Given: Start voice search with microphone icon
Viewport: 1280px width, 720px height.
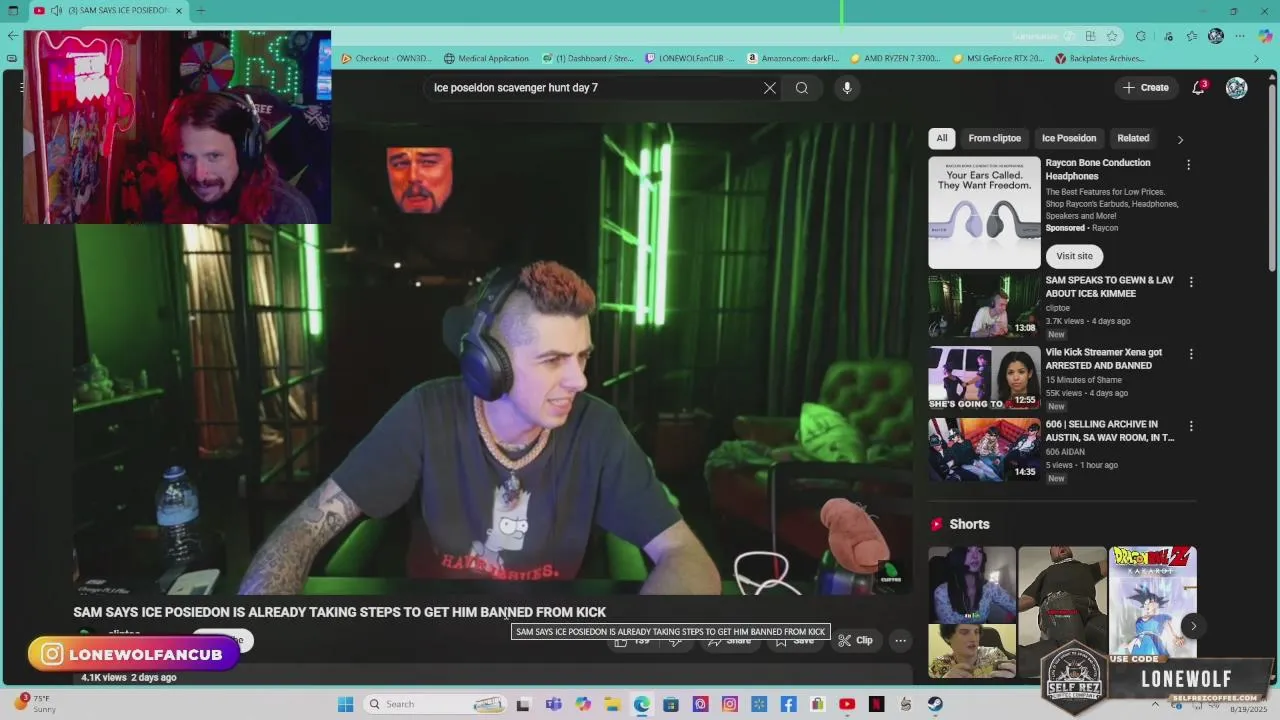Looking at the screenshot, I should [x=847, y=88].
